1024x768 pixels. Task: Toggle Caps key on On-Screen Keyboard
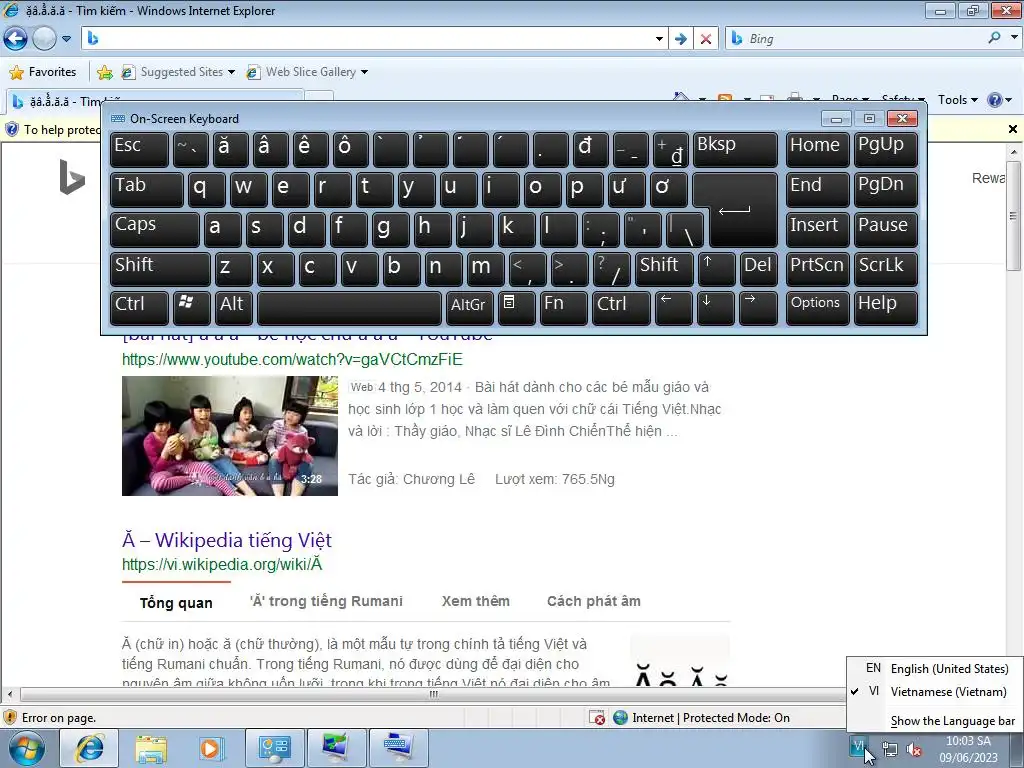(x=154, y=229)
